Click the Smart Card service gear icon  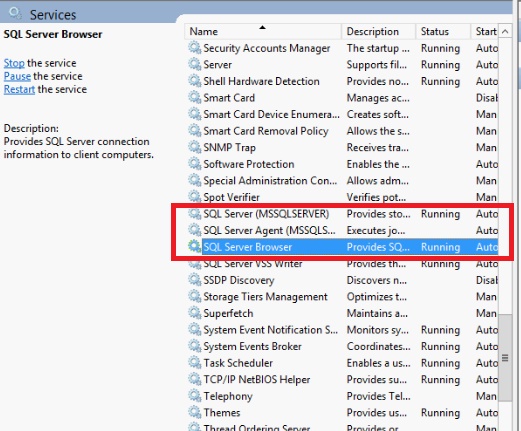(195, 97)
